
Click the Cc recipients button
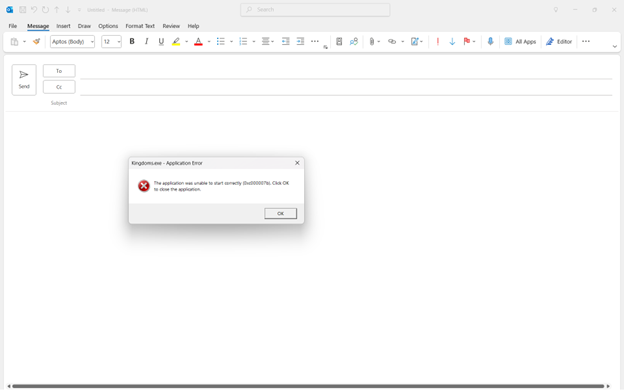59,87
